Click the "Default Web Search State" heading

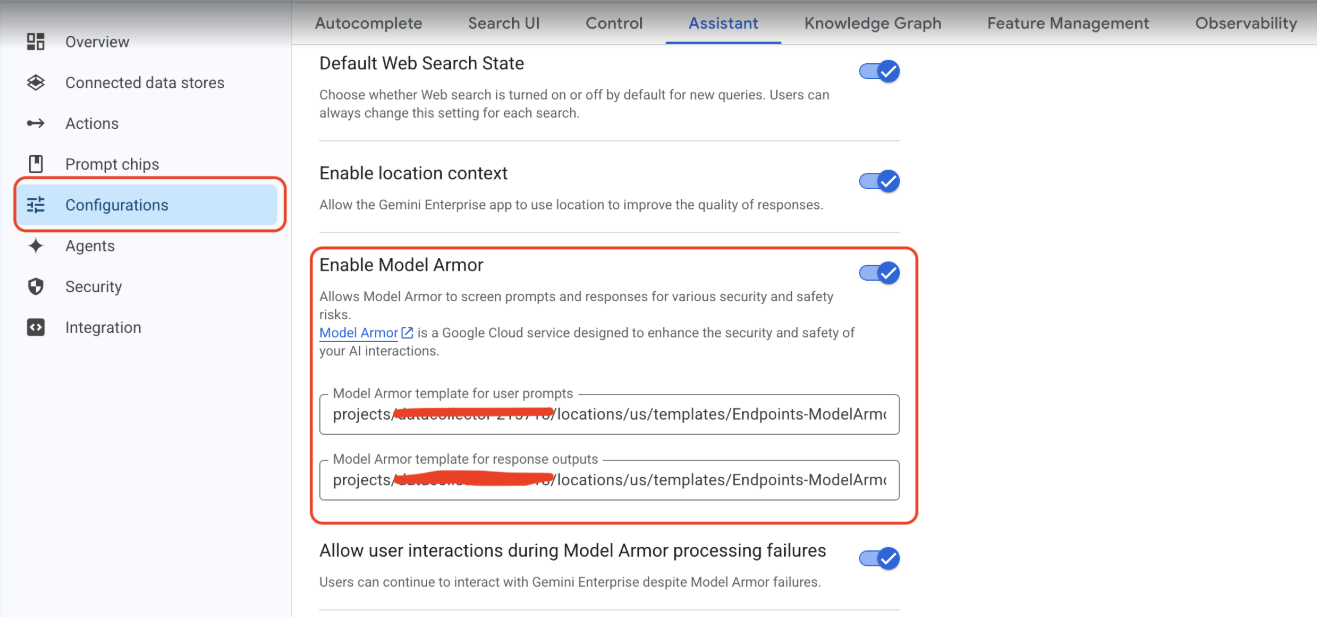(x=422, y=63)
